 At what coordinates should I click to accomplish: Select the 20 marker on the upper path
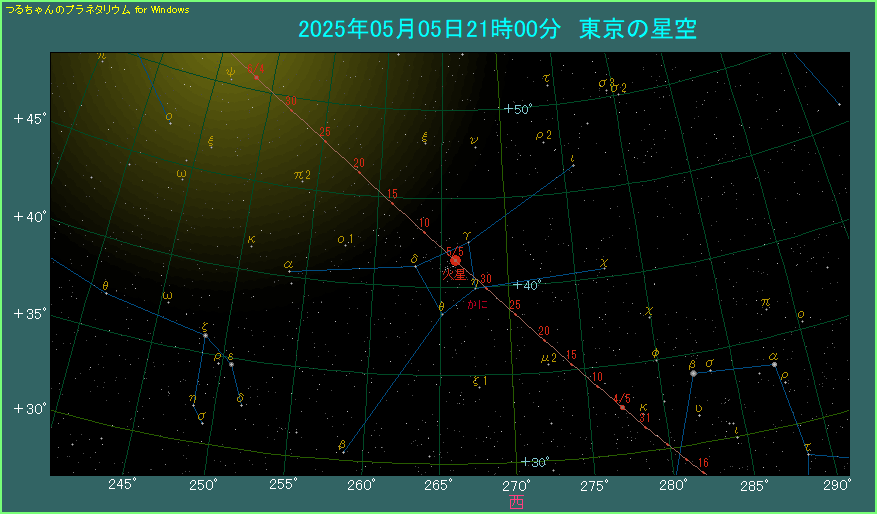[x=358, y=163]
